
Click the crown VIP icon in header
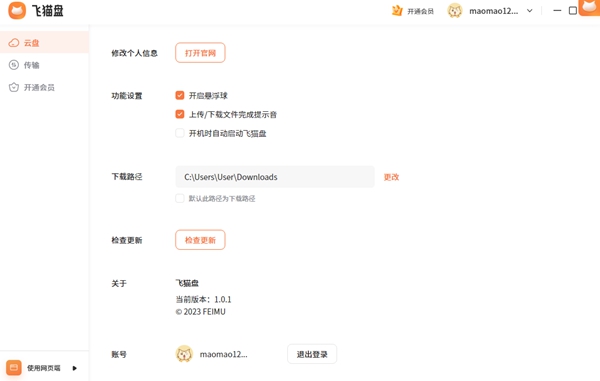(x=397, y=11)
